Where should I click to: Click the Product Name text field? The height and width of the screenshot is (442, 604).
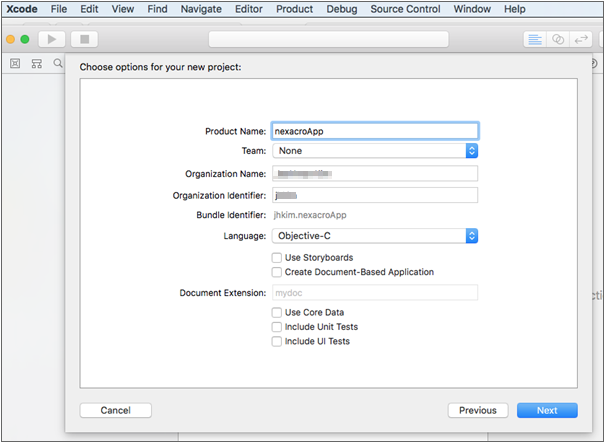375,130
